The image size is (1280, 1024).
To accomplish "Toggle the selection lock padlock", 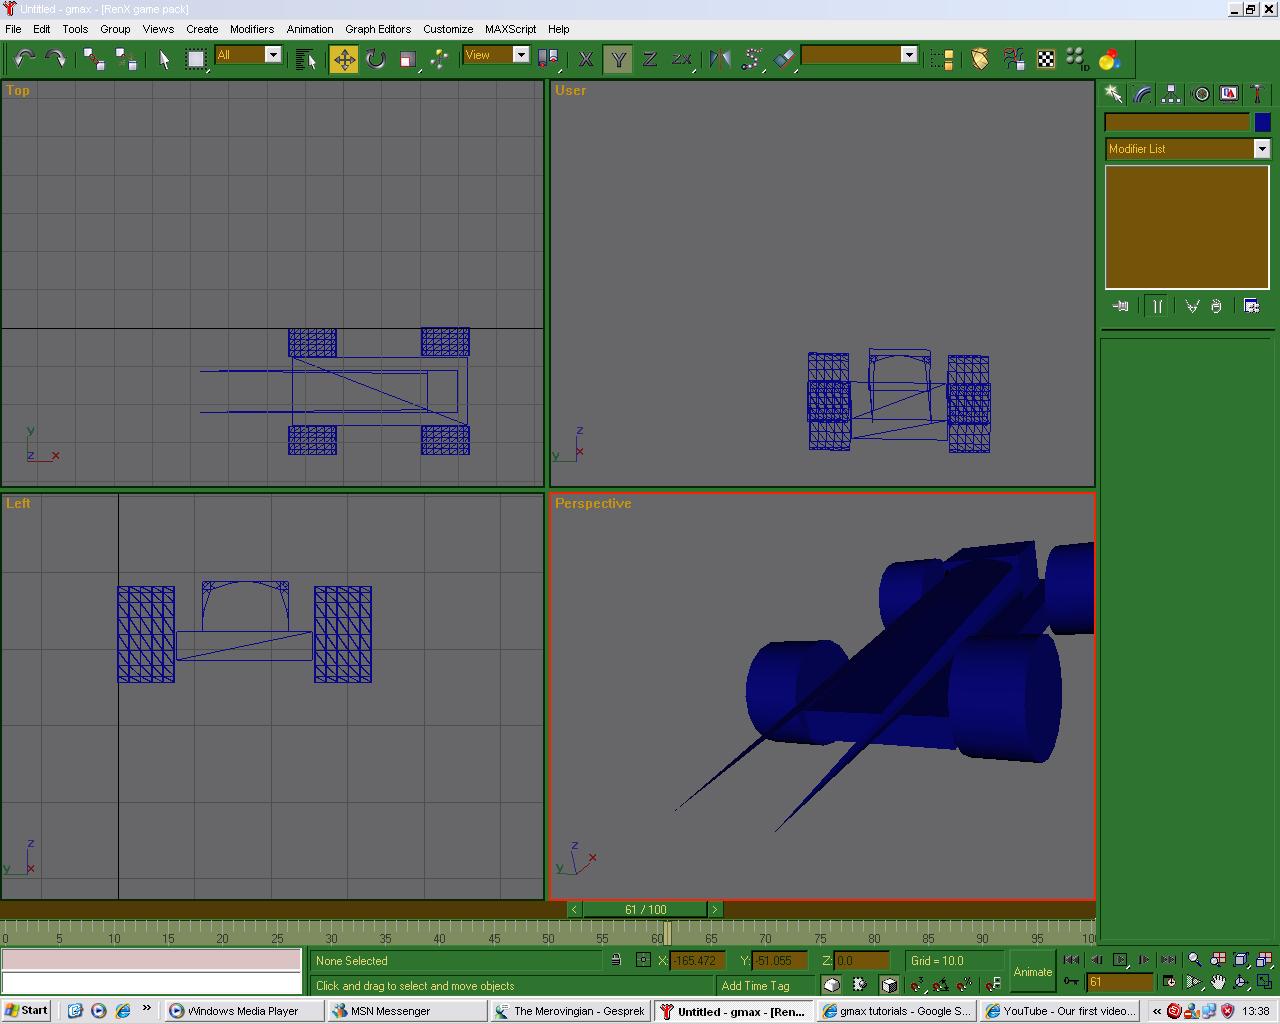I will (x=616, y=960).
